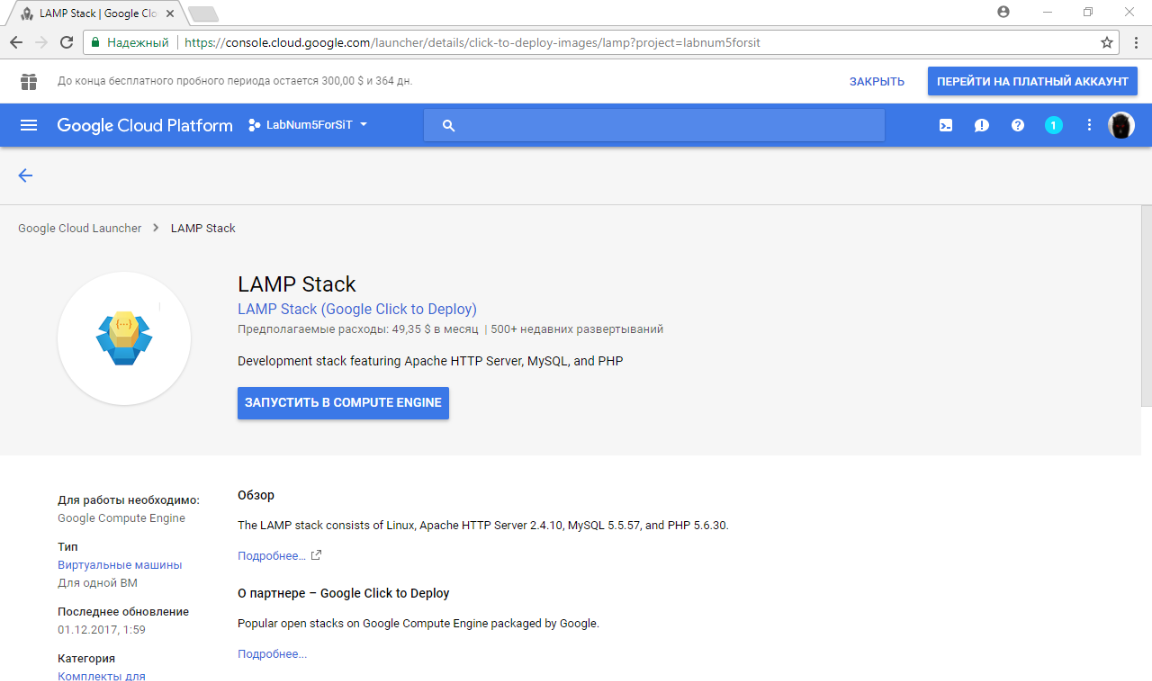Bookmark this page with the star icon
The width and height of the screenshot is (1152, 681).
click(x=1106, y=43)
